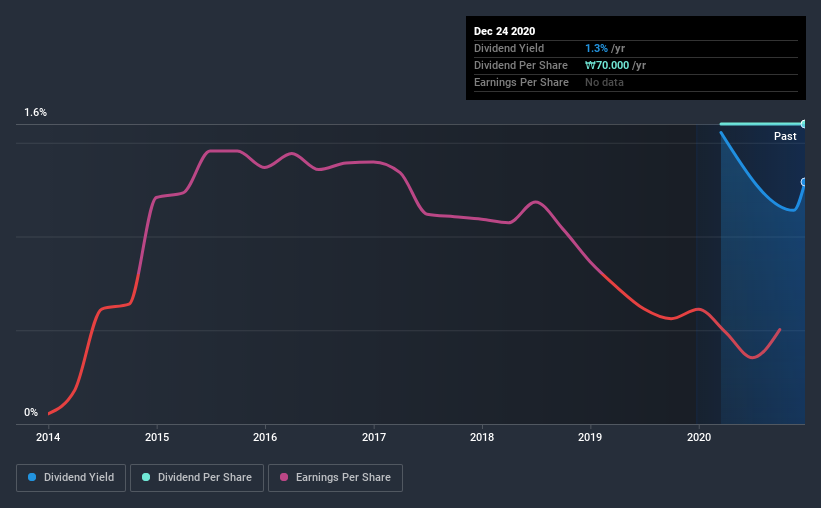Toggle the Earnings Per Share legend series
The image size is (821, 508).
(335, 478)
